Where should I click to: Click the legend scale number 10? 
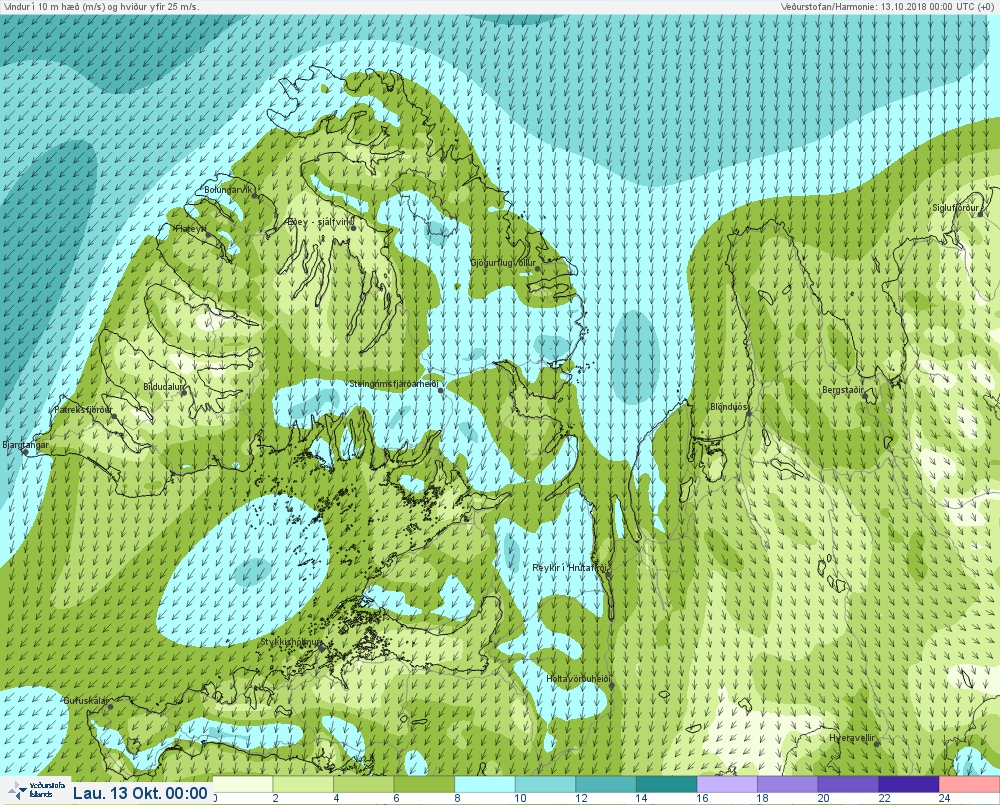click(520, 798)
